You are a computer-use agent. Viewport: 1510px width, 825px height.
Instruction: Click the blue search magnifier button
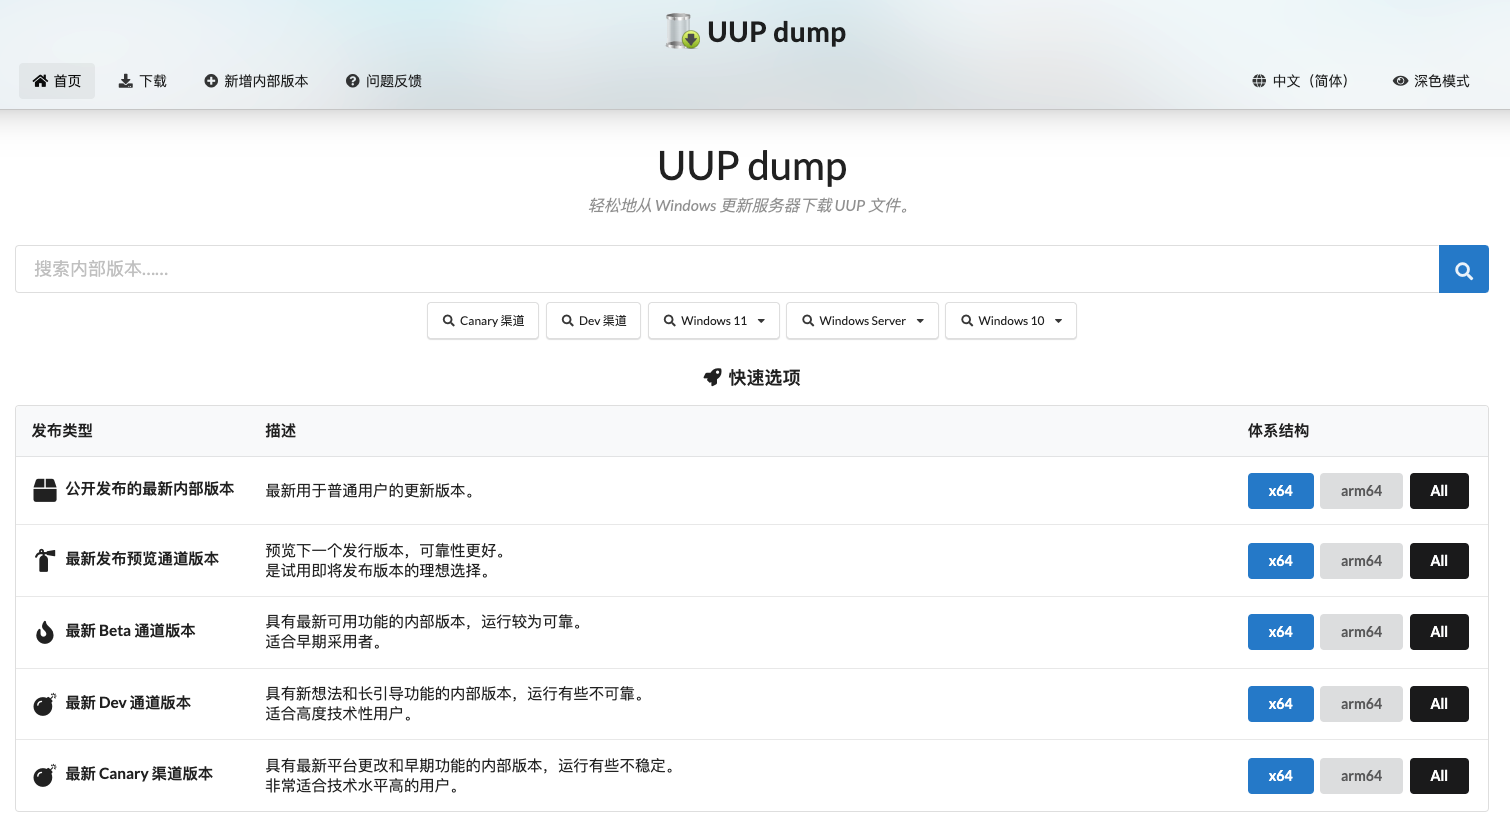tap(1464, 269)
